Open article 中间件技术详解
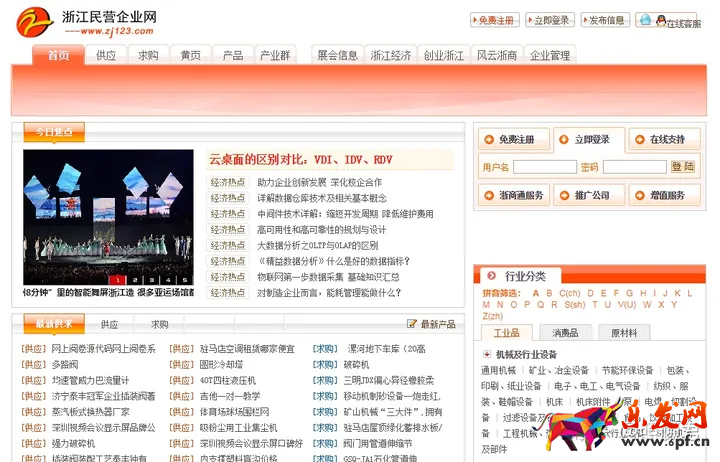Screen dimensions: 720x462 tap(345, 214)
